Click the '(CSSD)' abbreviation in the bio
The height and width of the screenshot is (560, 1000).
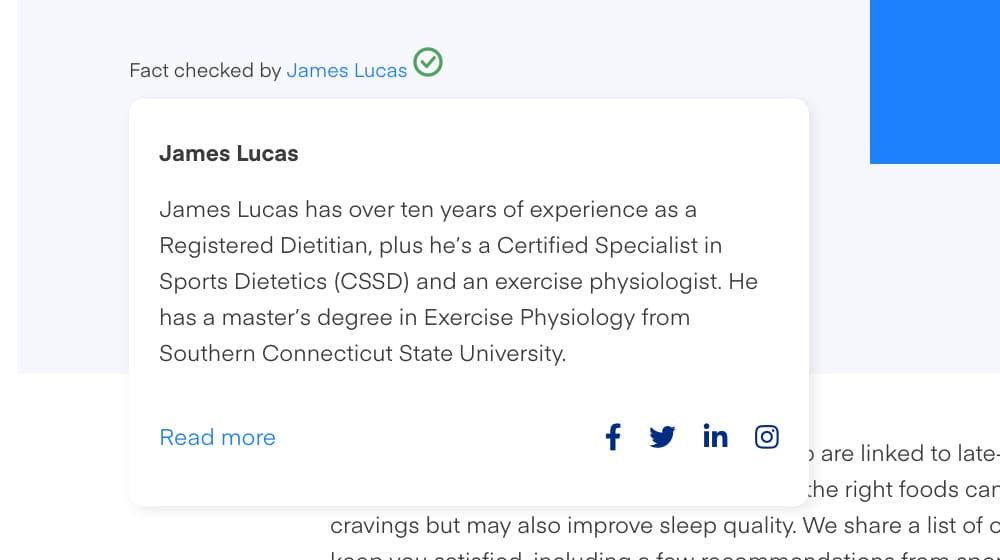click(371, 282)
